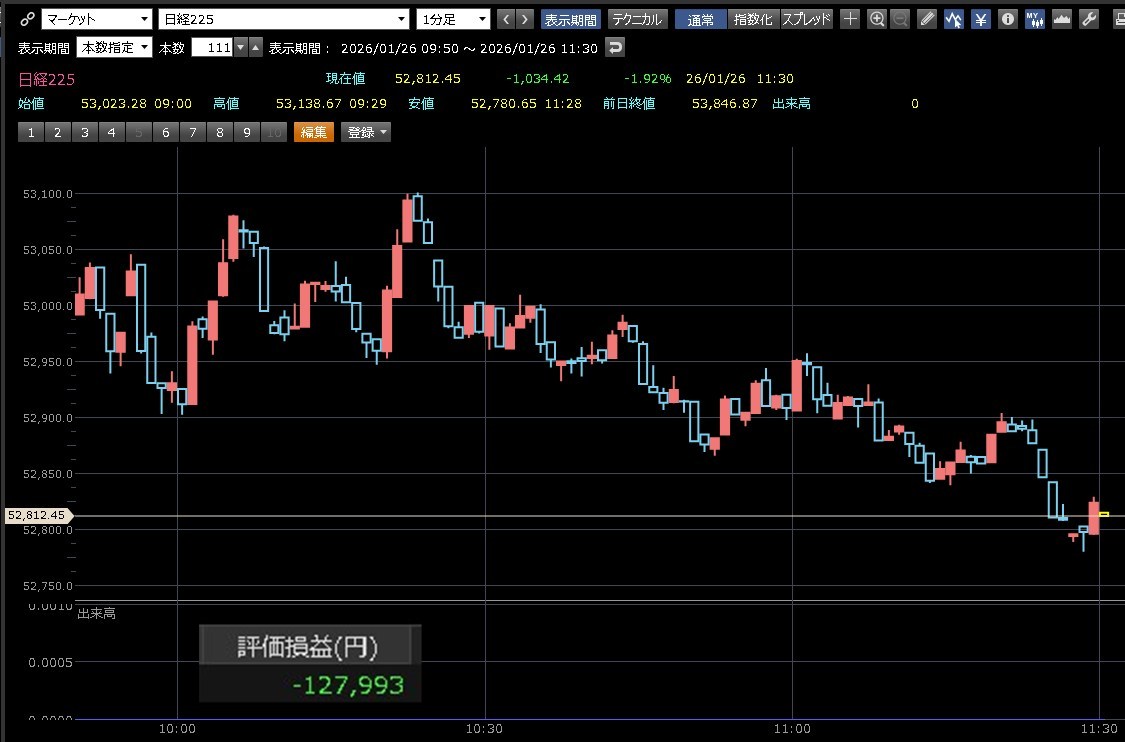Select the pencil drawing tool

click(928, 19)
